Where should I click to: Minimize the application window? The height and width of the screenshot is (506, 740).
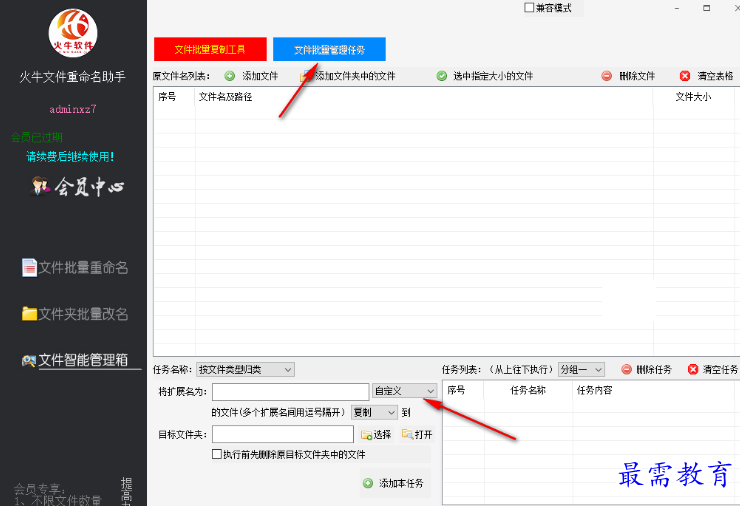[677, 8]
